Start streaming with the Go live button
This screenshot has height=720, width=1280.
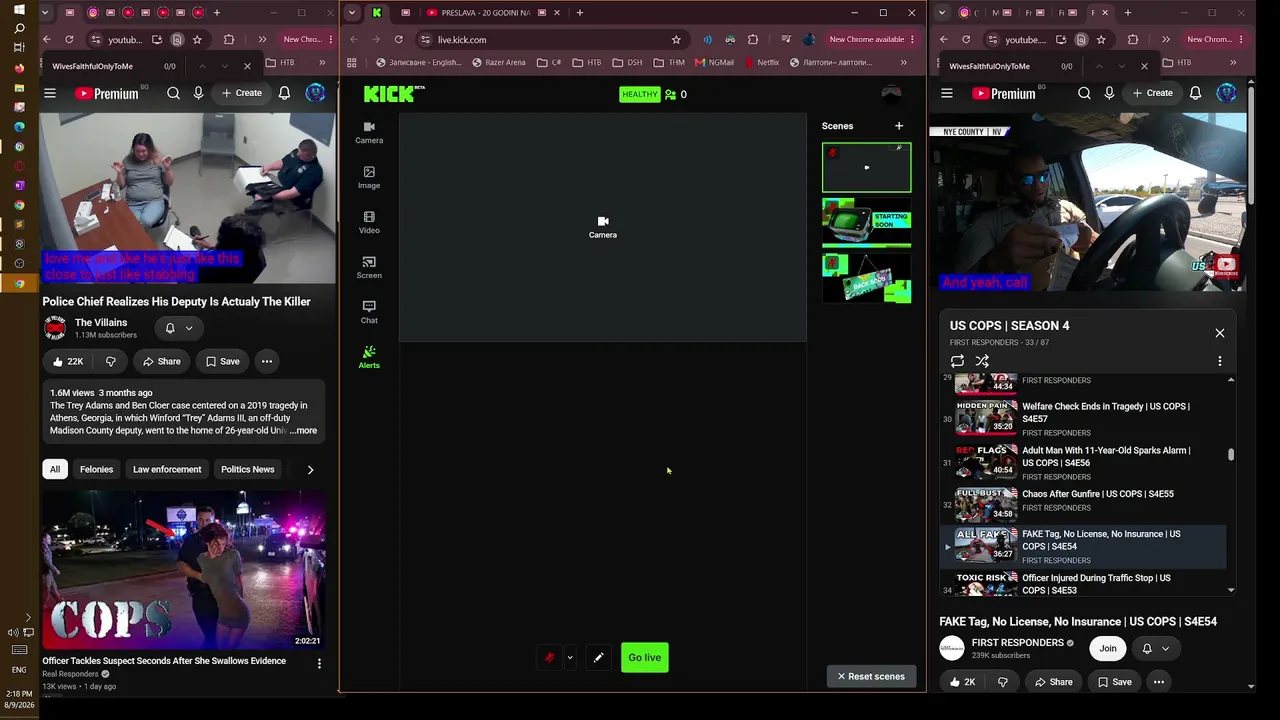[645, 657]
